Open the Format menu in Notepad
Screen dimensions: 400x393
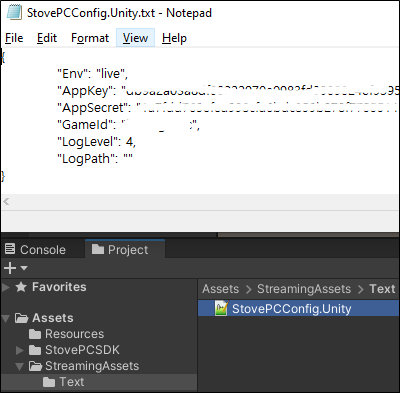(x=90, y=38)
